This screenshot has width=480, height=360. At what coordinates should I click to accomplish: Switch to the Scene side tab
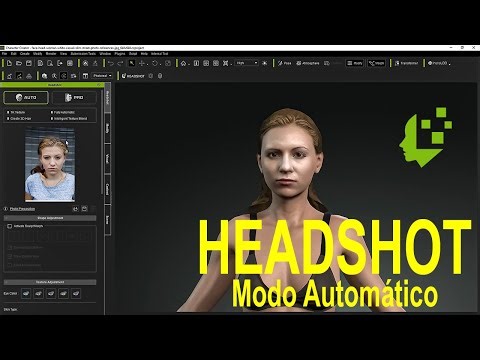[x=108, y=220]
